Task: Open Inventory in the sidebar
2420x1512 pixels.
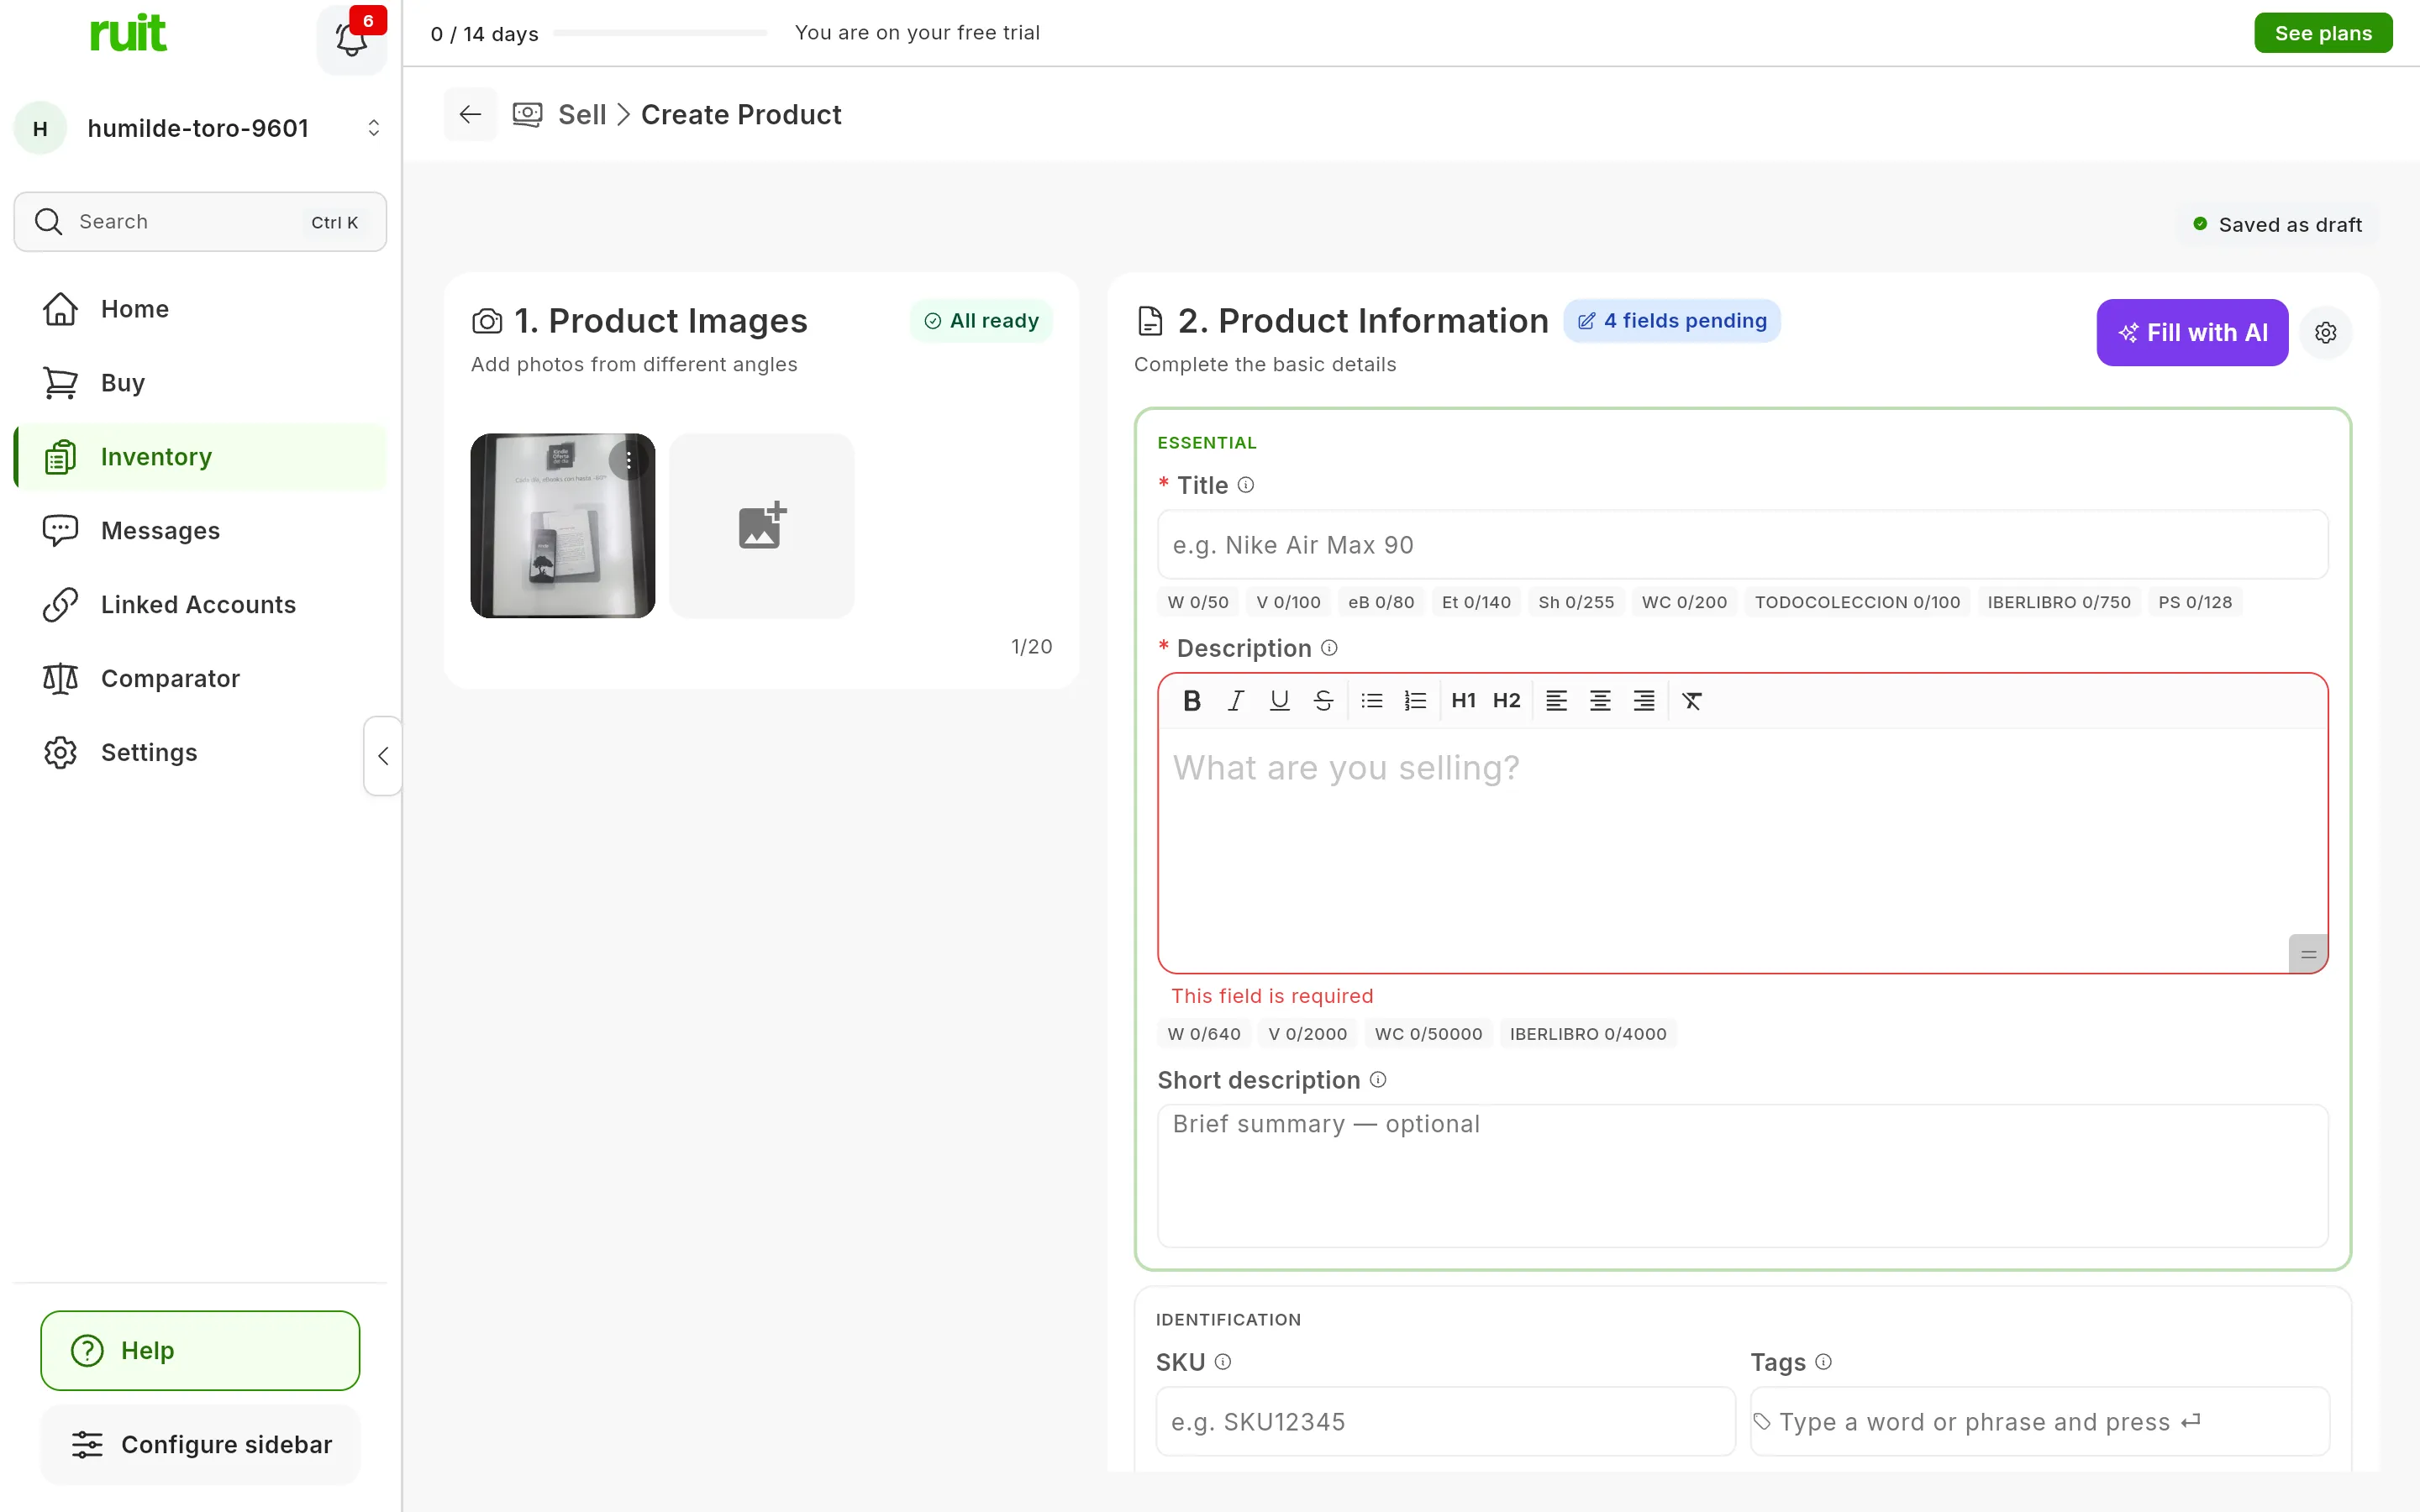Action: 200,457
